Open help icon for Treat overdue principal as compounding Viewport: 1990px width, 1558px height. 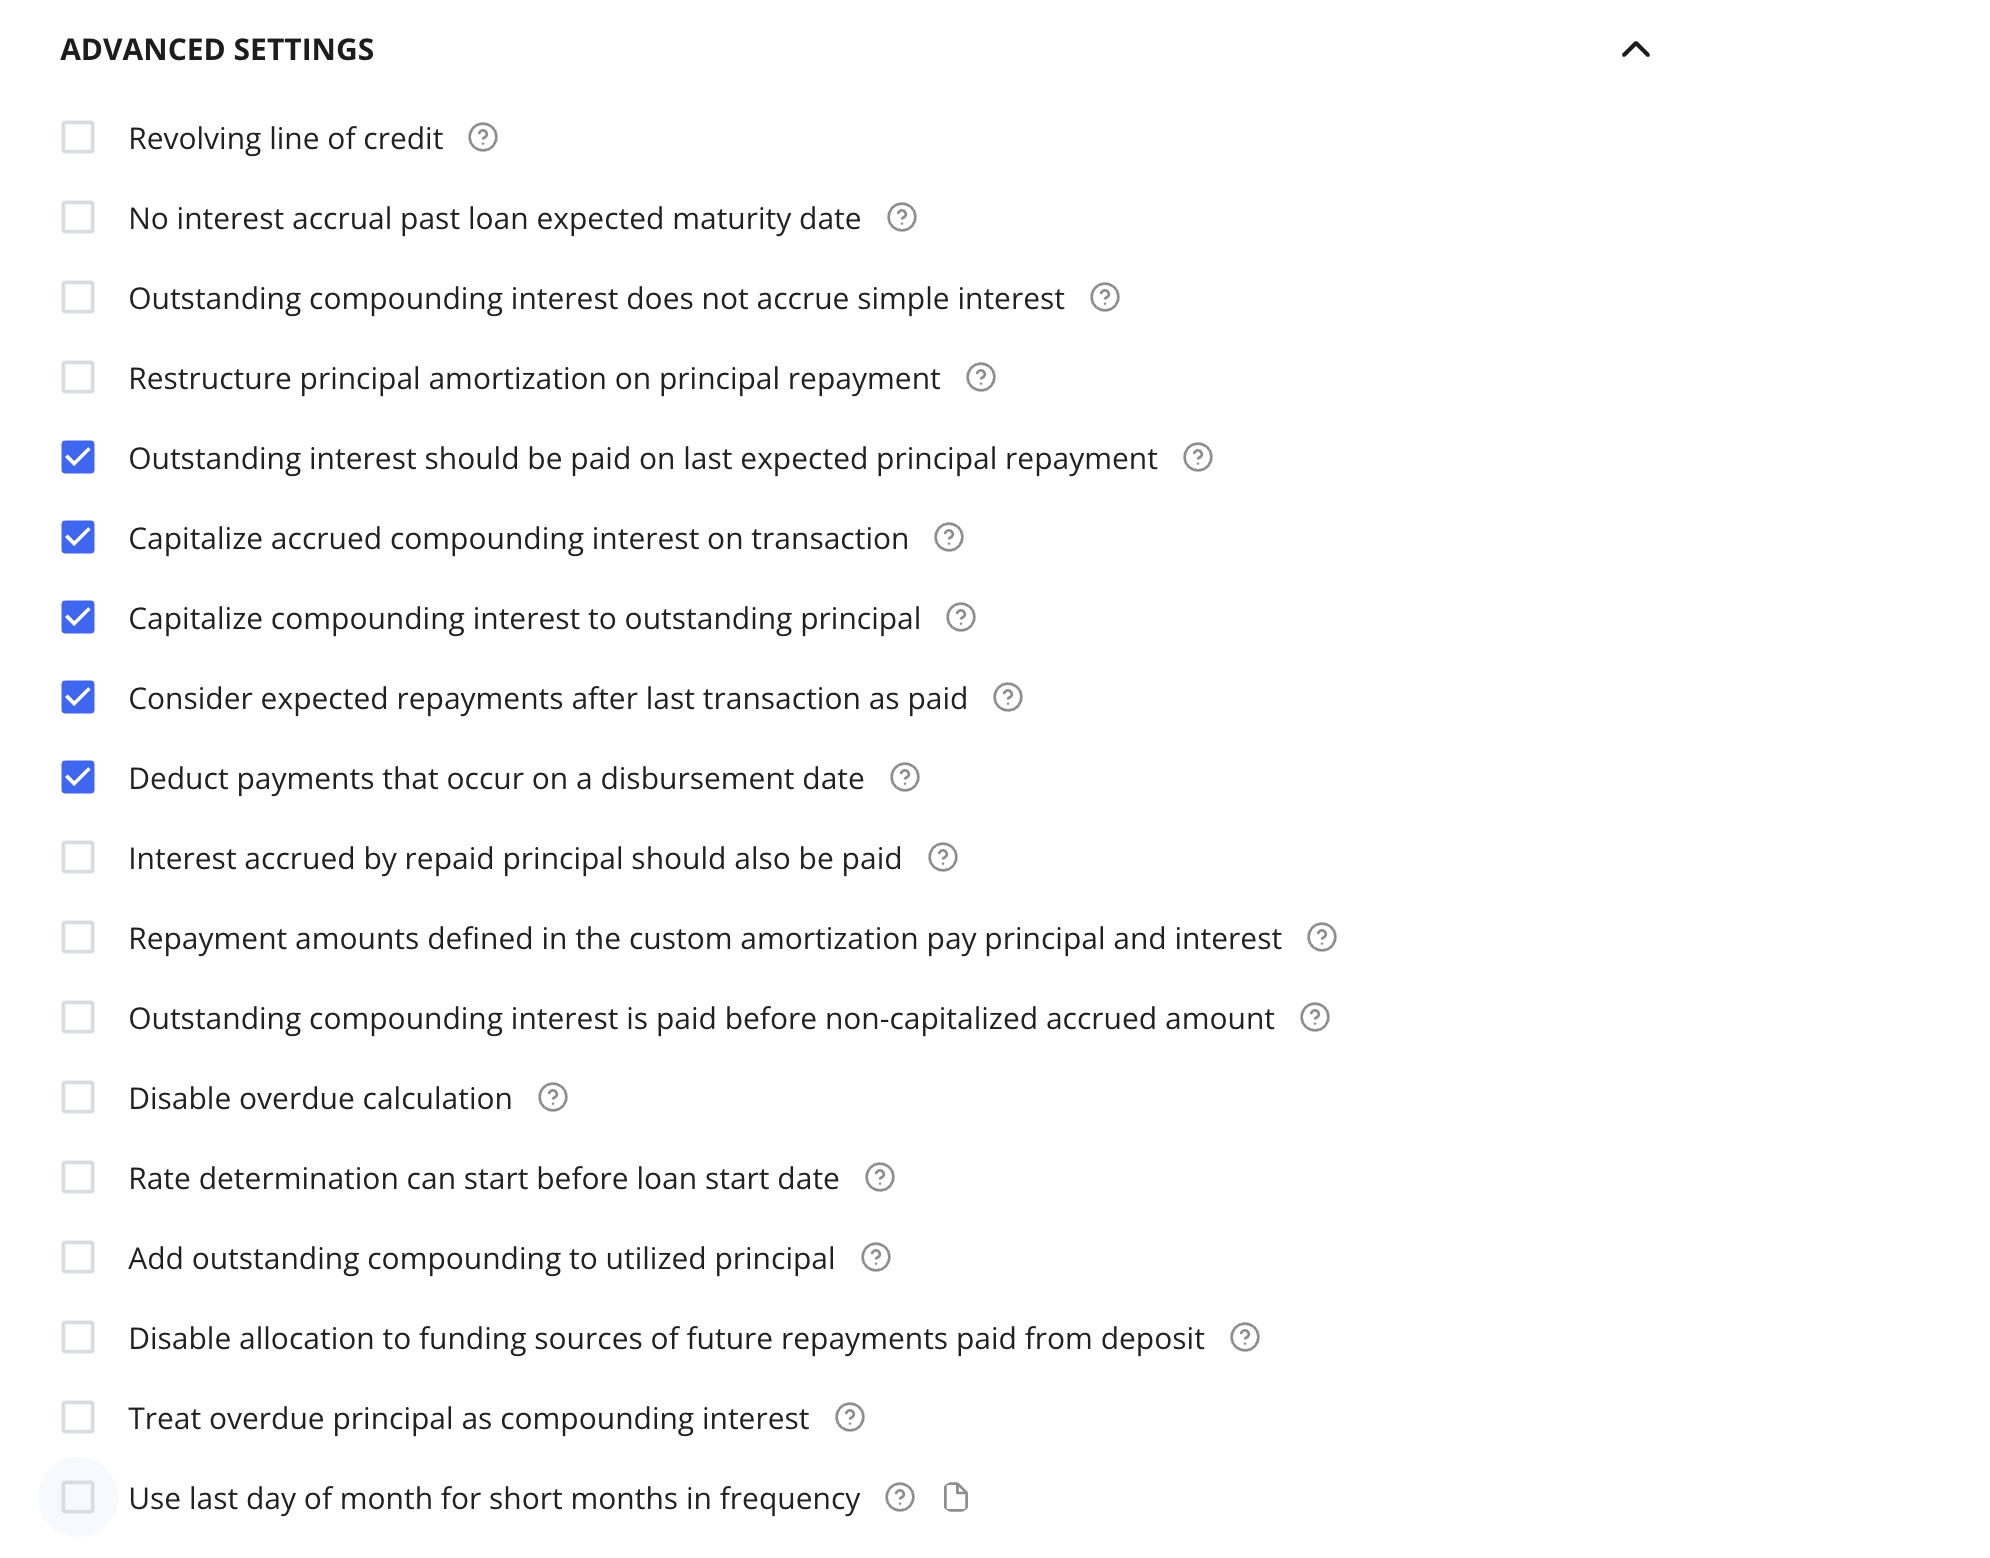tap(850, 1417)
